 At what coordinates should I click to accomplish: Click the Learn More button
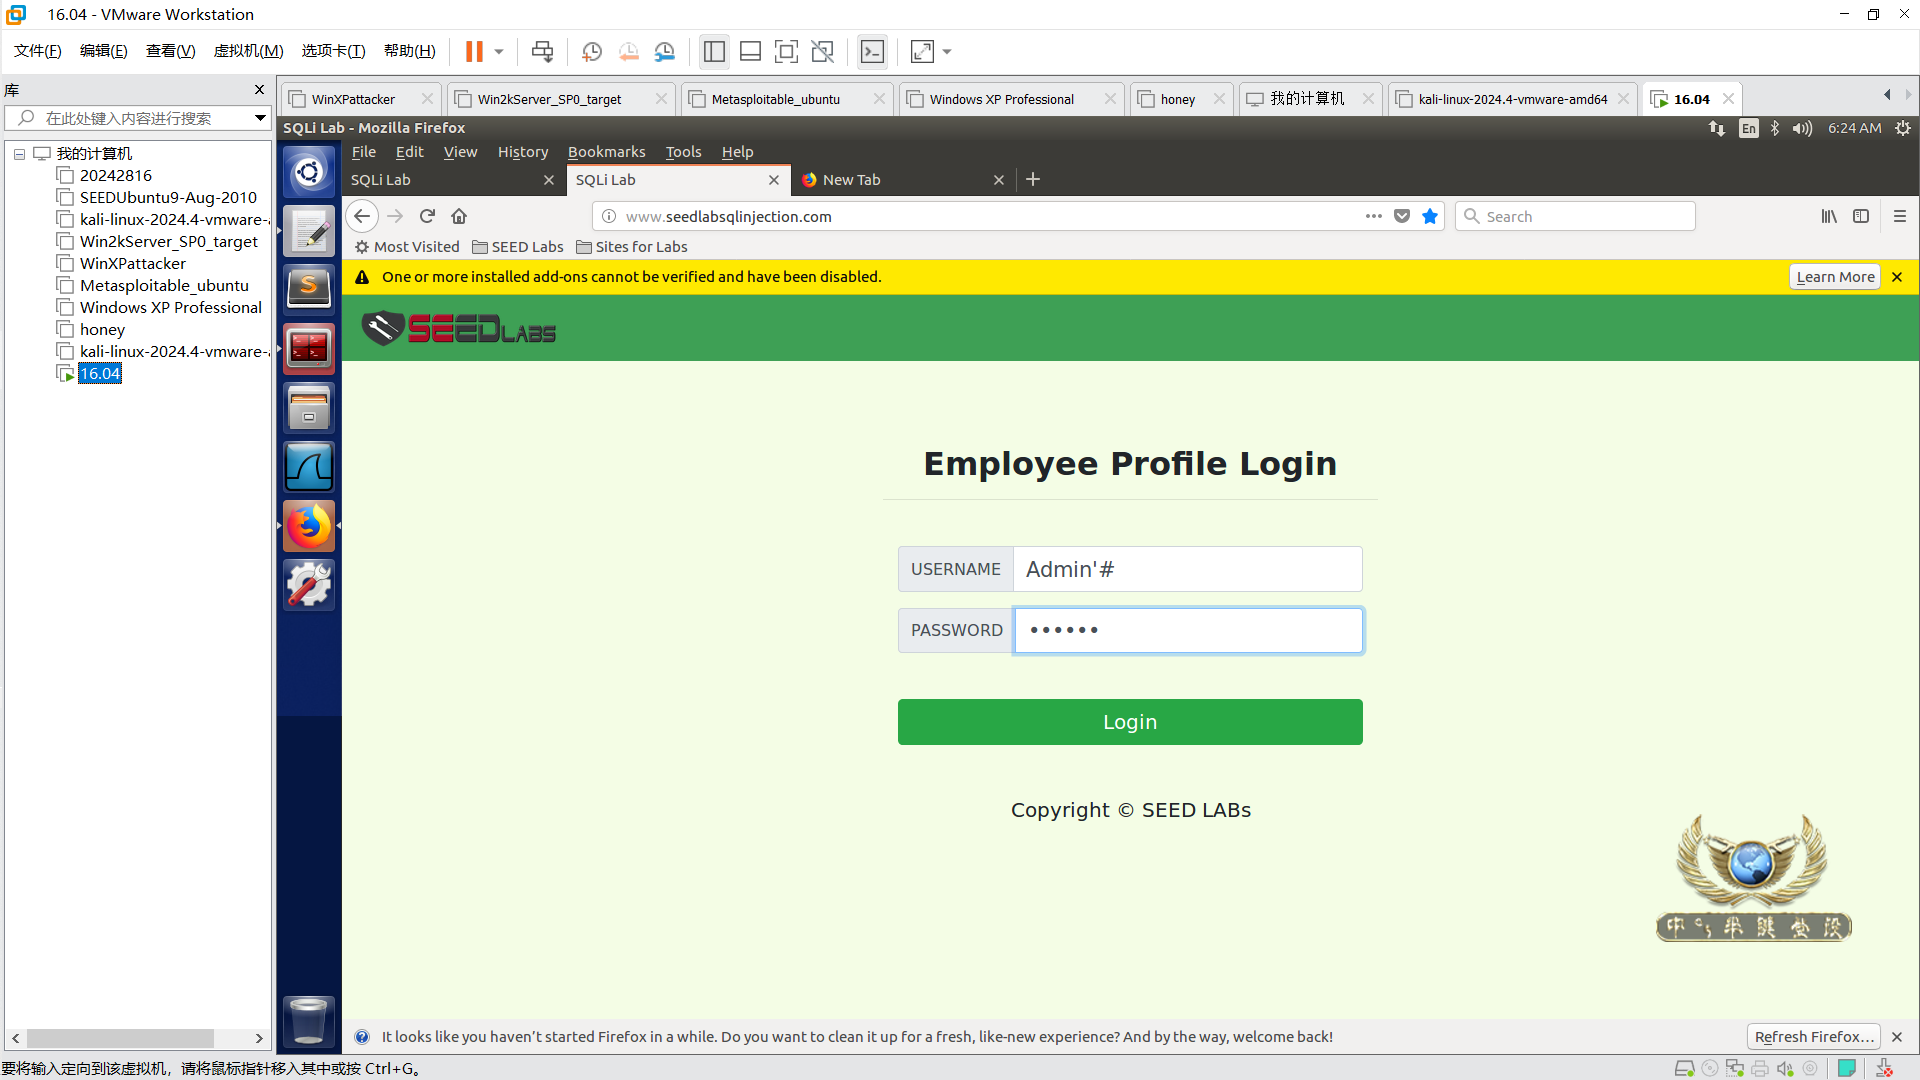1834,277
